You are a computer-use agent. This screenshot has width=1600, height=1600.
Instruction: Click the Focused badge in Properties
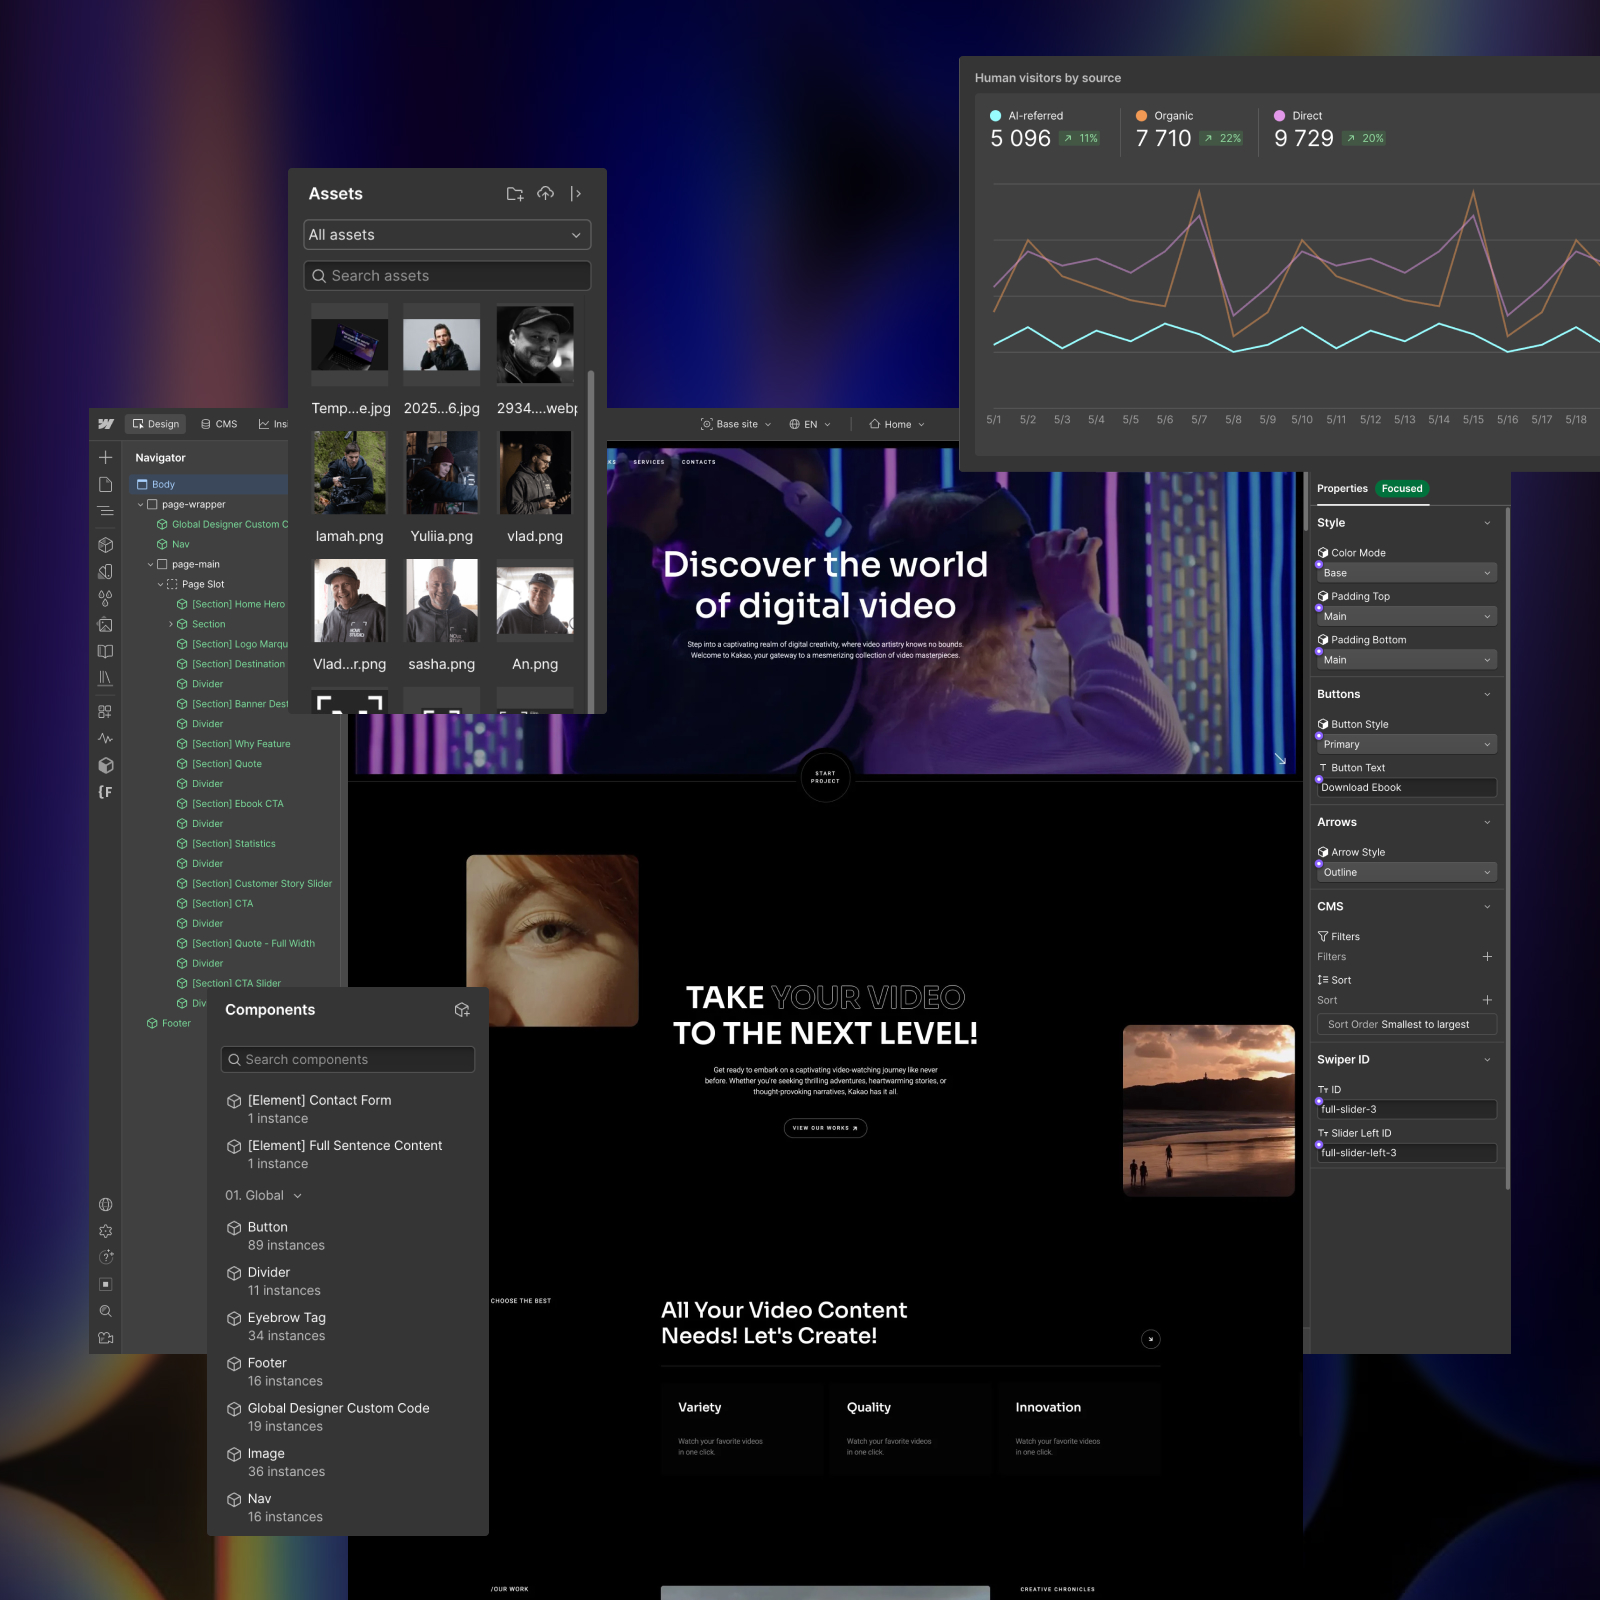point(1402,489)
